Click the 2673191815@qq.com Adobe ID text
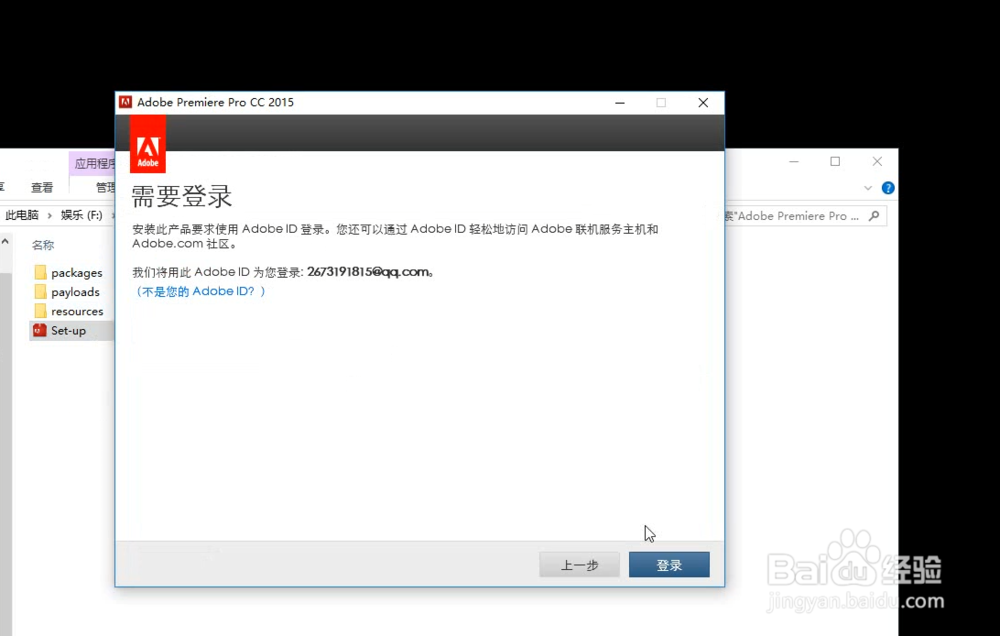The width and height of the screenshot is (1000, 636). pyautogui.click(x=368, y=272)
